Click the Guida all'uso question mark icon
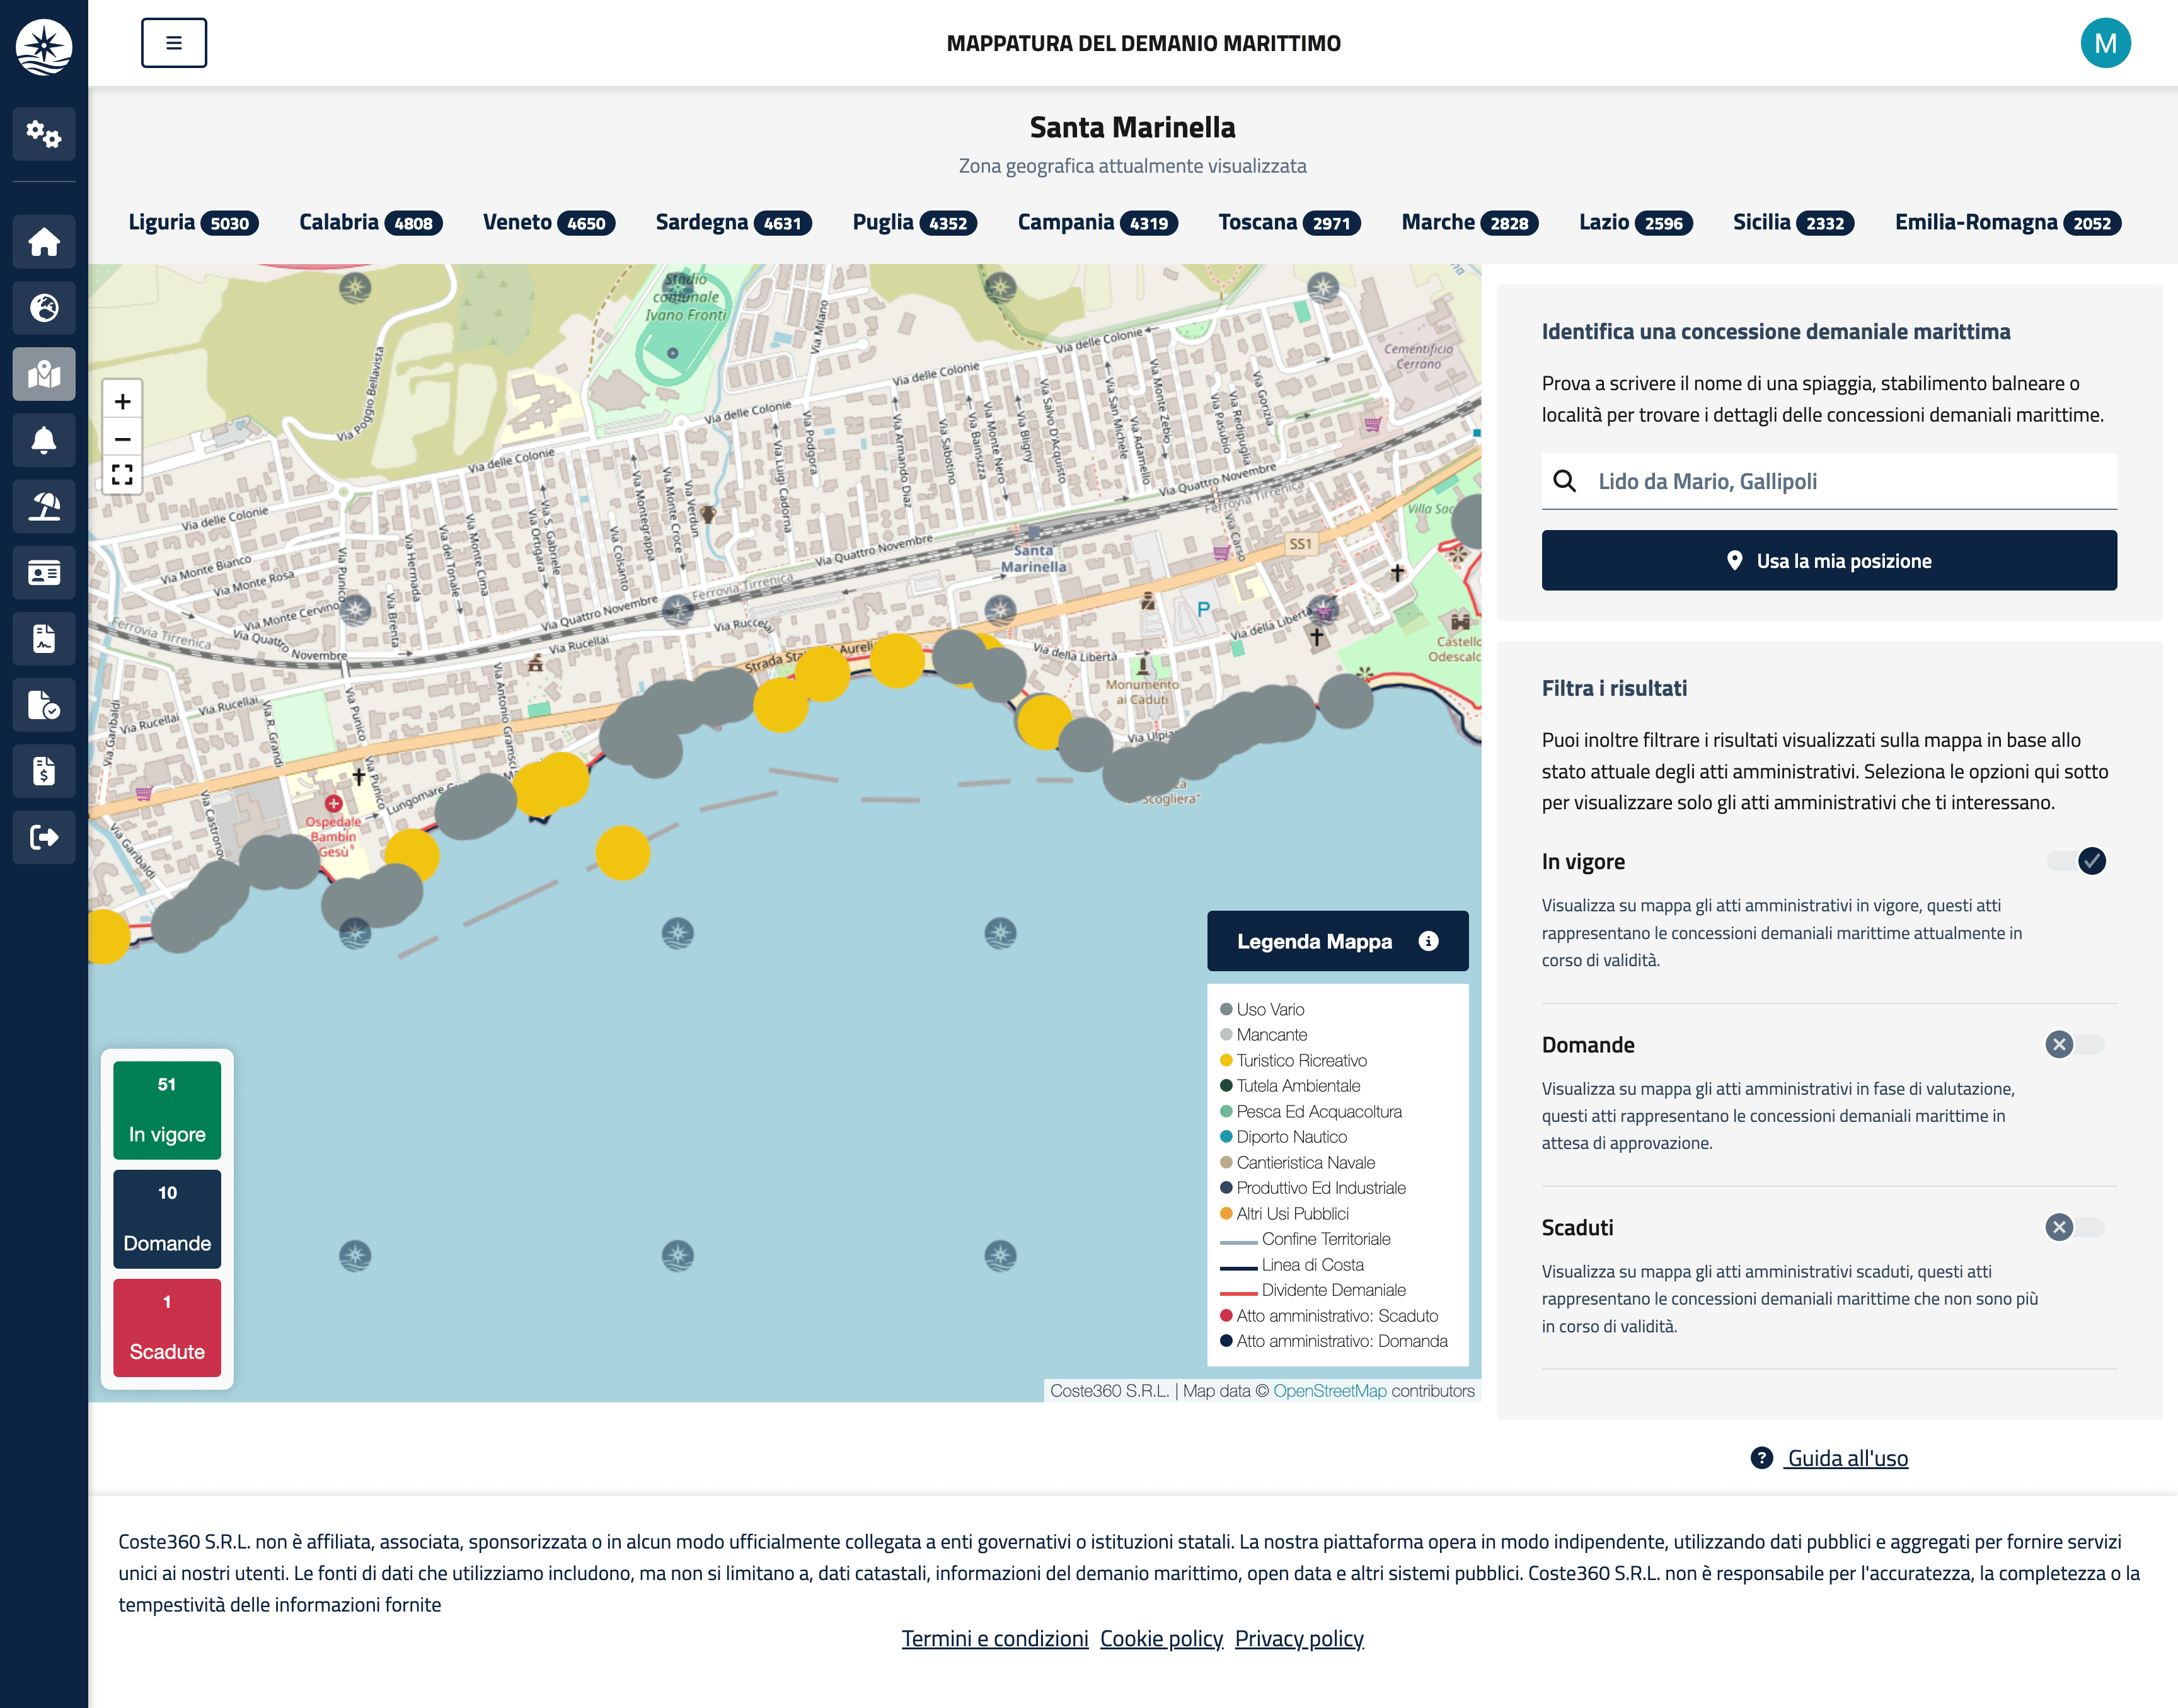This screenshot has height=1708, width=2178. point(1761,1458)
